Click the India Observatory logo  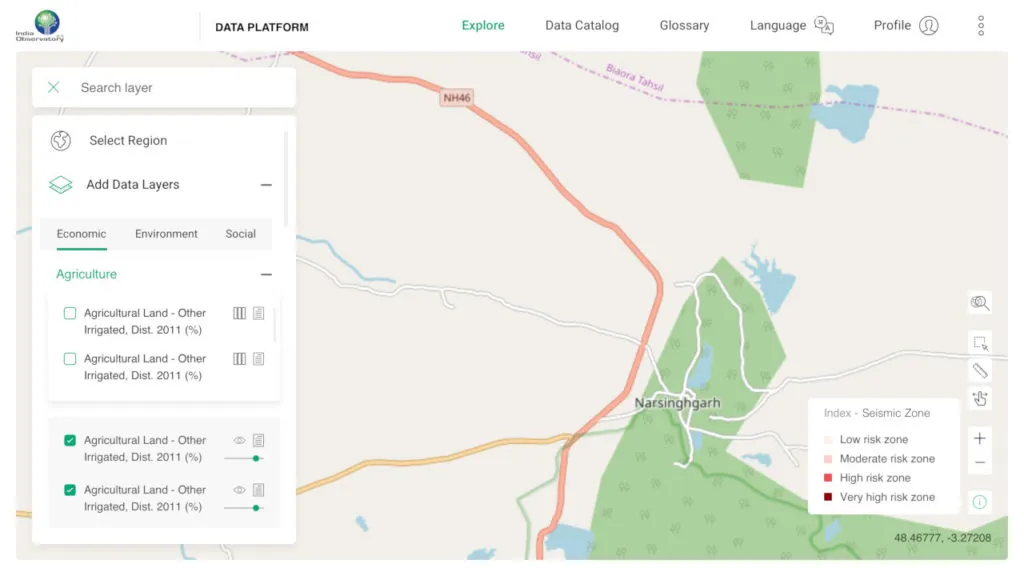tap(40, 26)
